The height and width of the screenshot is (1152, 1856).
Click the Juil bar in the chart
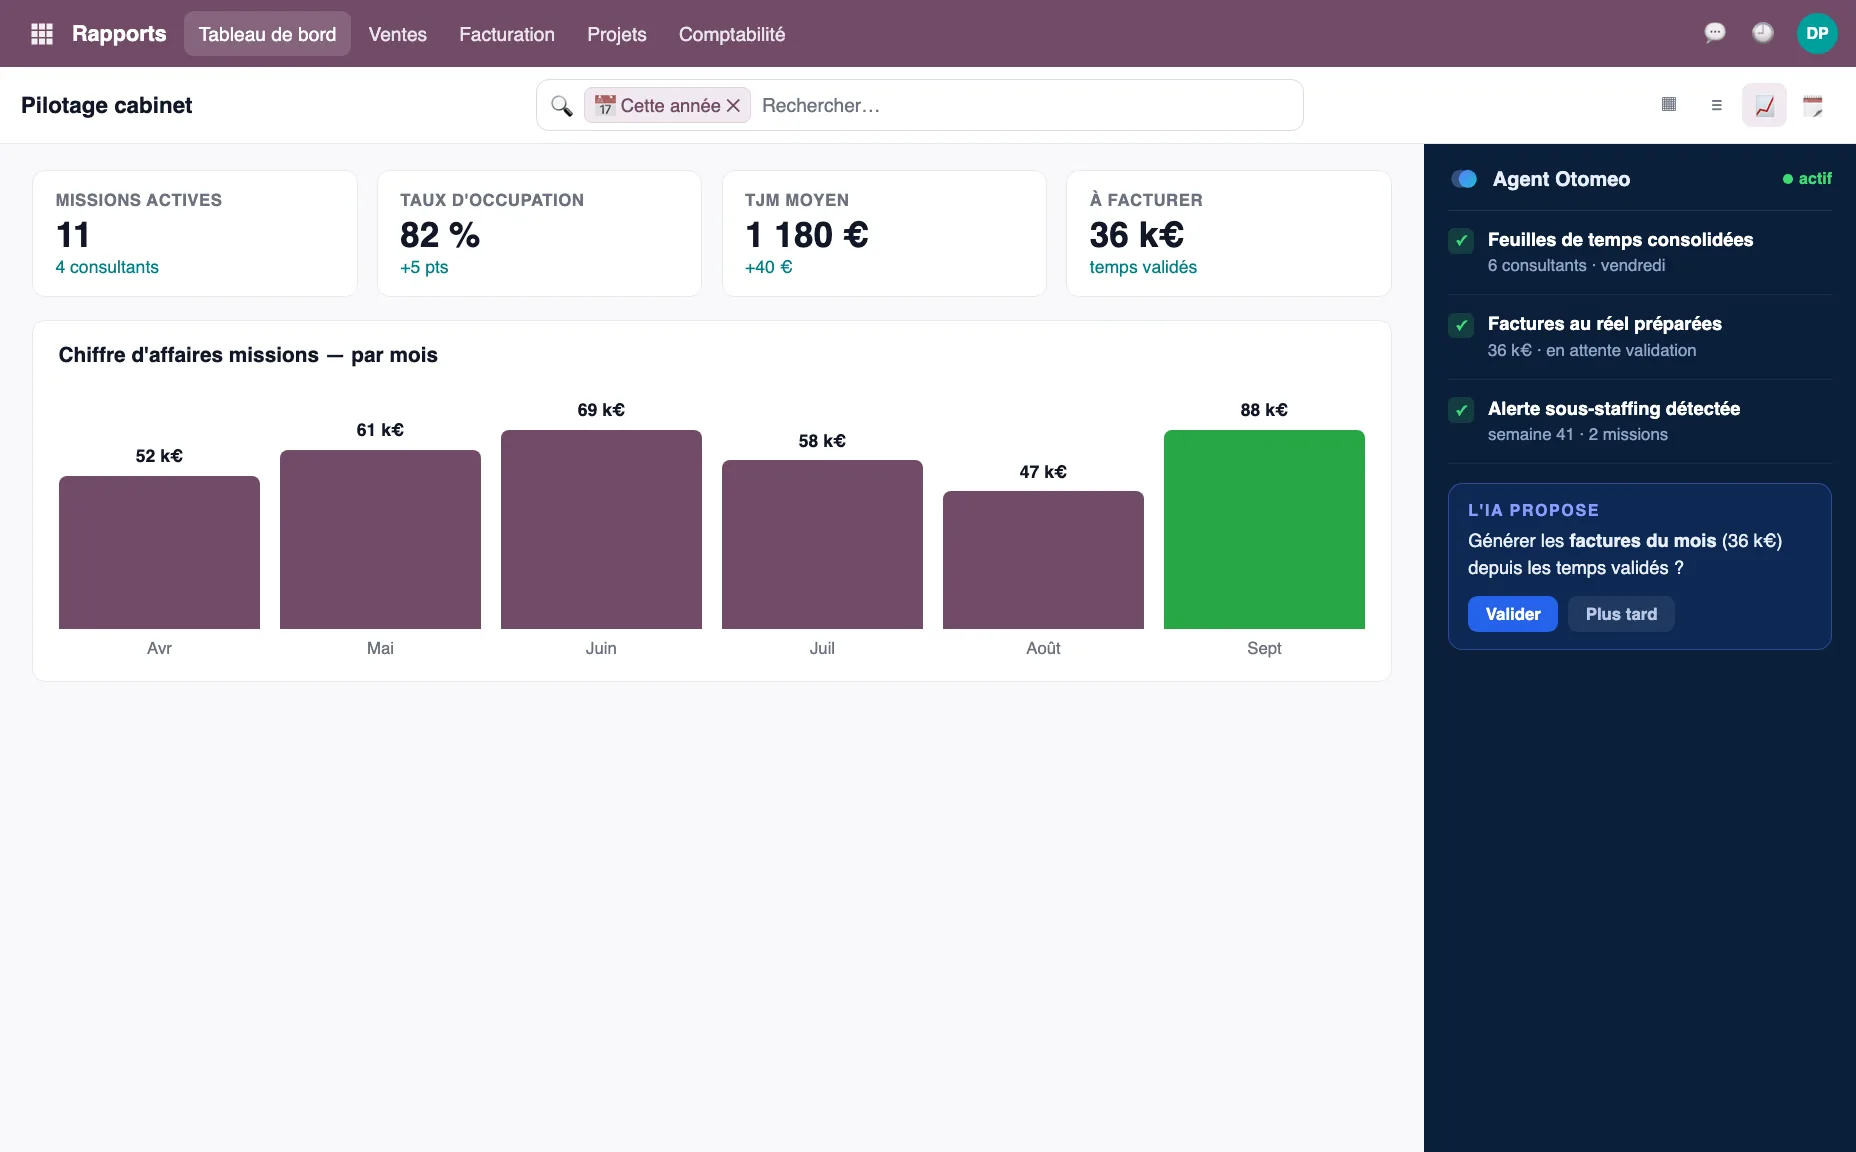point(822,544)
